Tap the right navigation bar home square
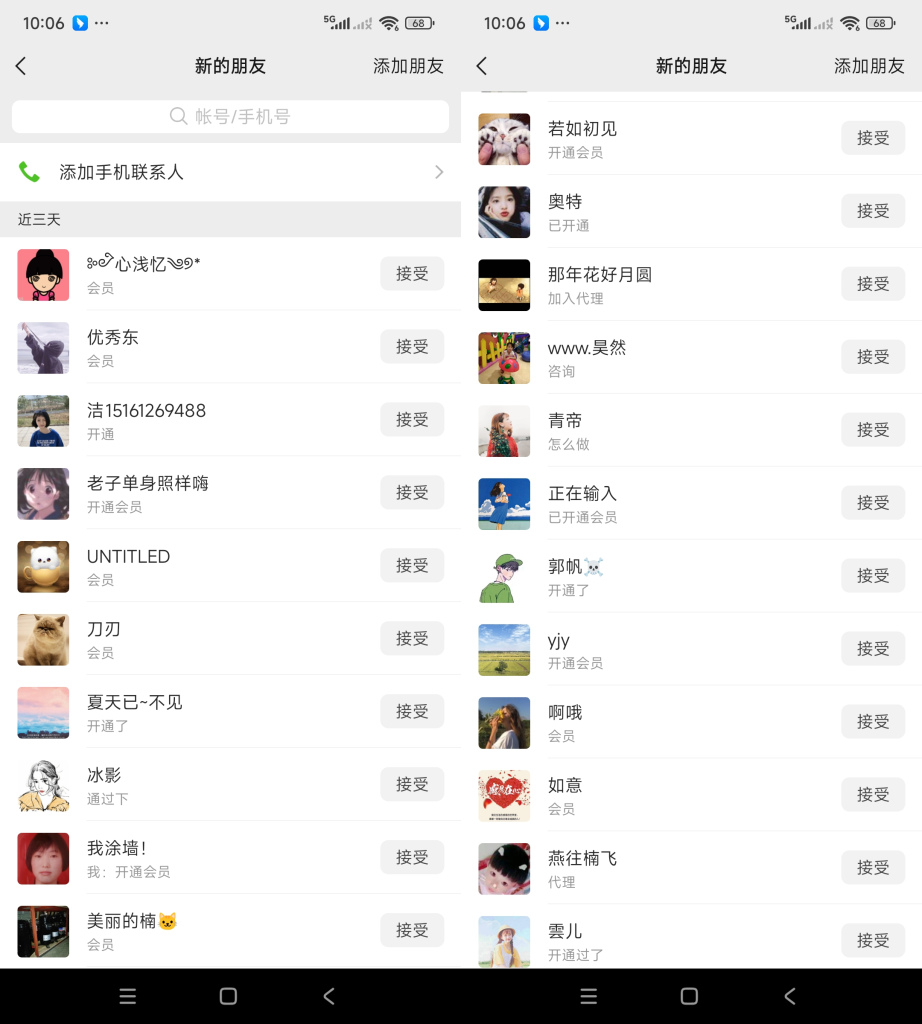 pos(689,996)
